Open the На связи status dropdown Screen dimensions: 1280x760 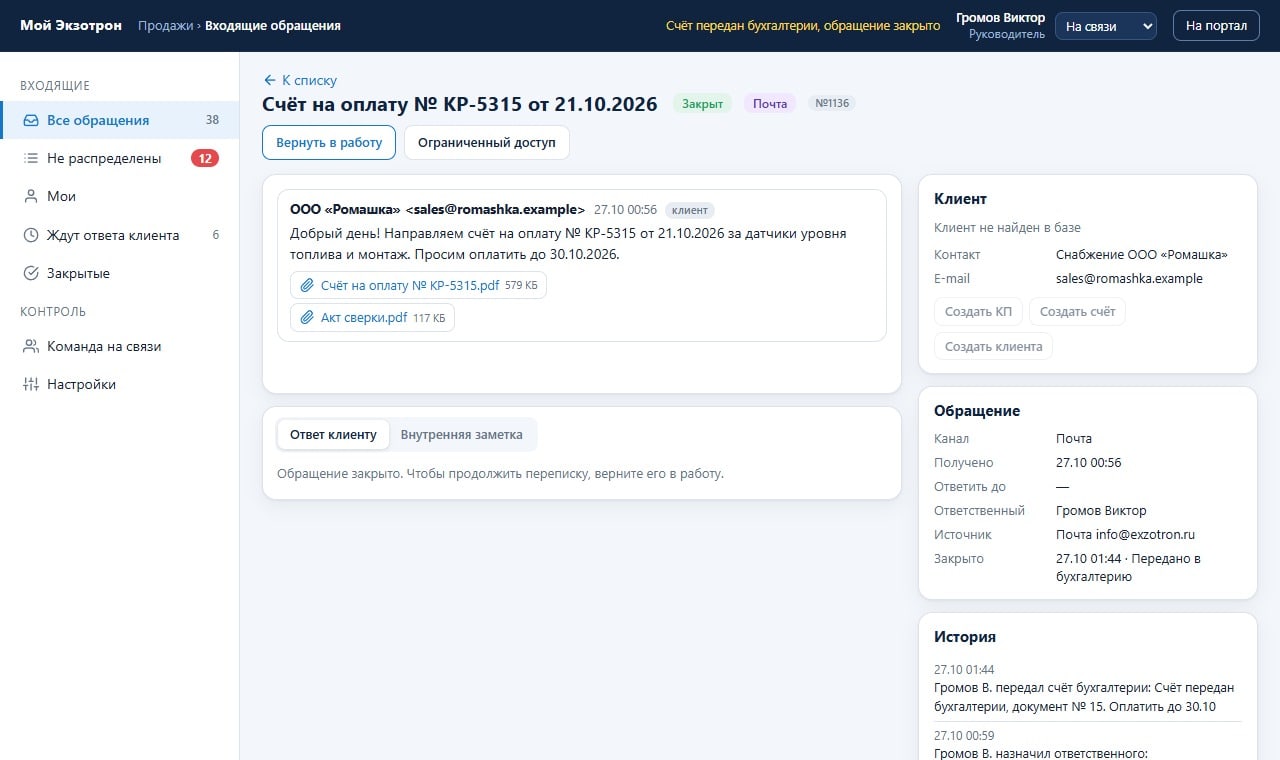coord(1106,26)
